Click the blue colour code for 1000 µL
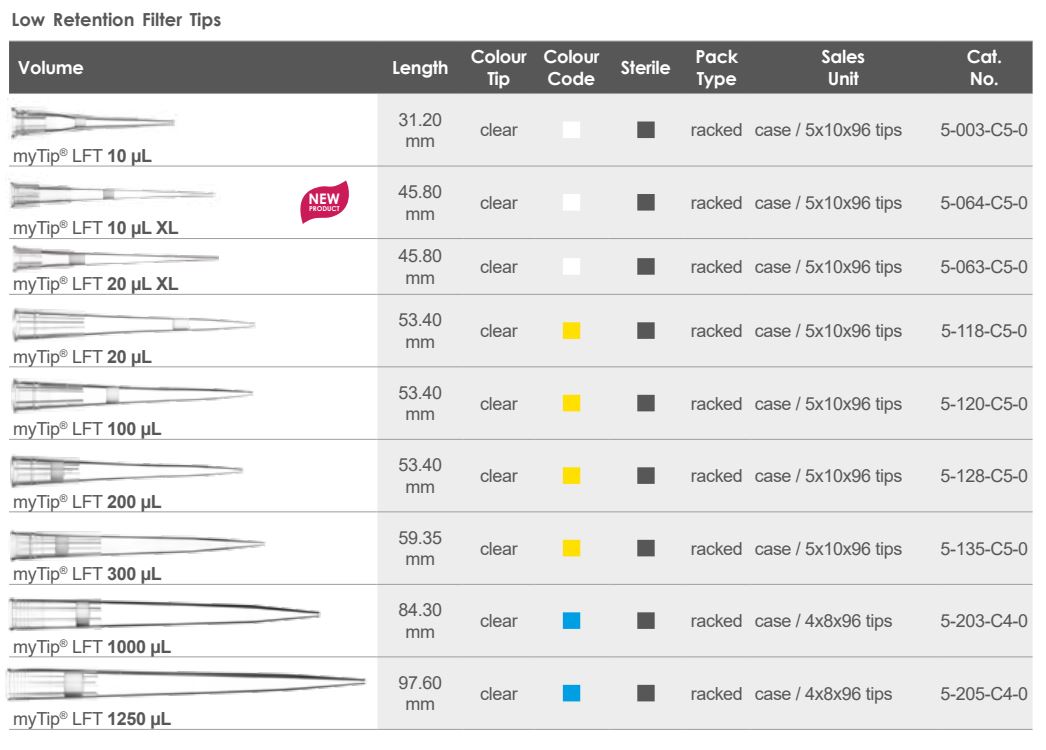 [x=572, y=621]
